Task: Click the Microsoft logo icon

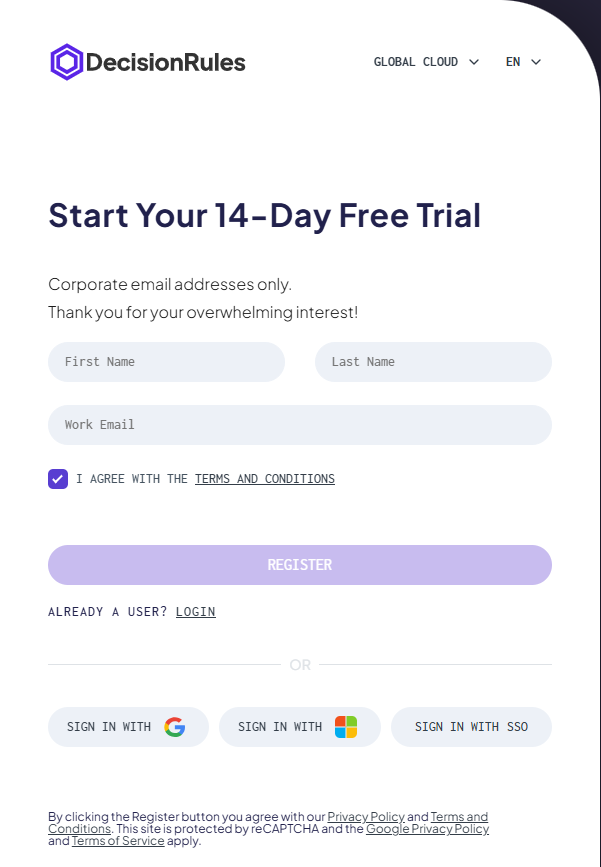Action: [x=346, y=727]
